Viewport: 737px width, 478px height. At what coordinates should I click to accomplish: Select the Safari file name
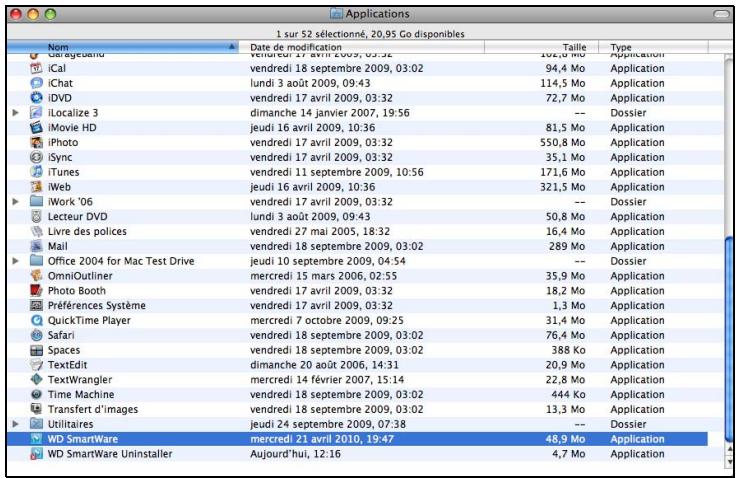(x=61, y=335)
